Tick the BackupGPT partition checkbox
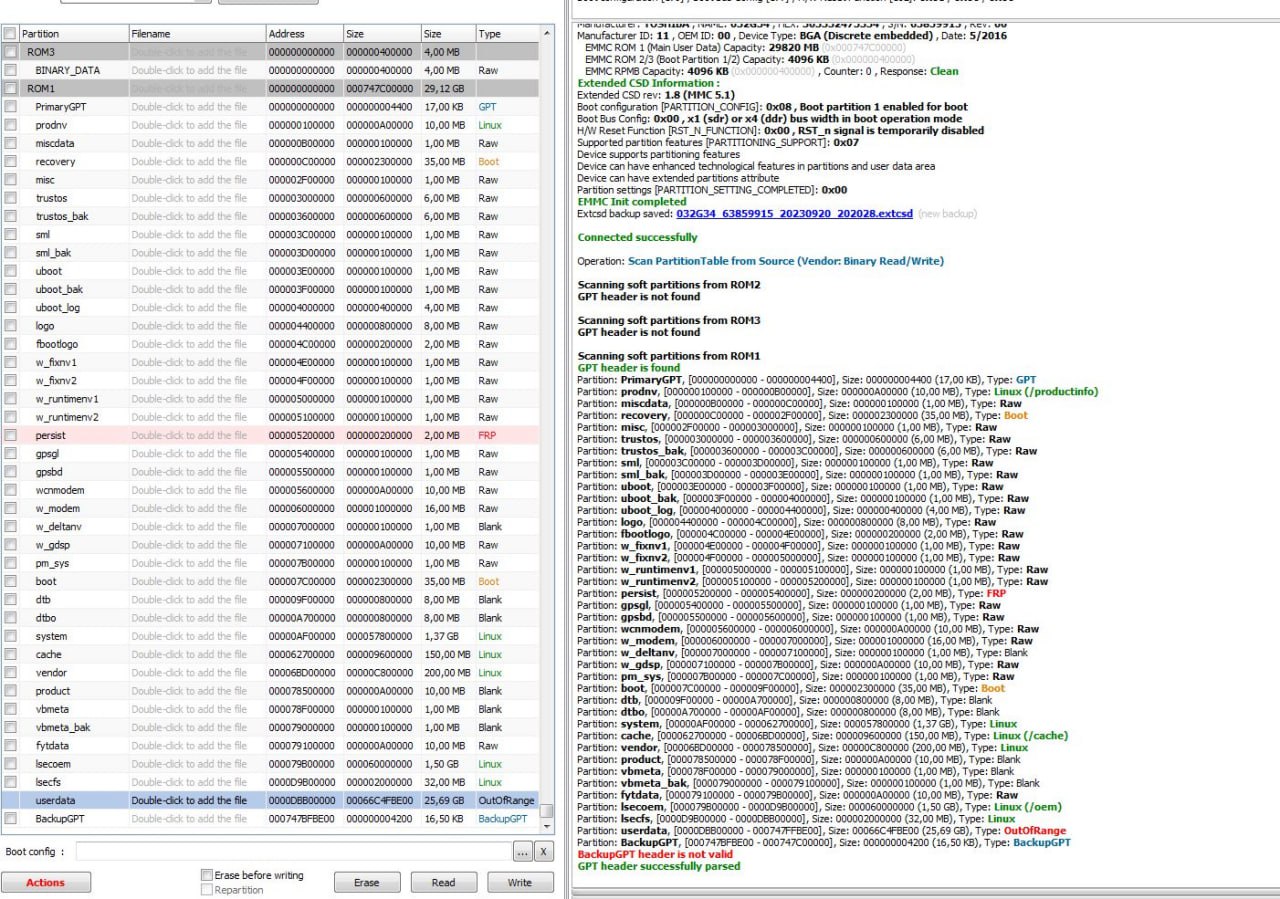 10,819
